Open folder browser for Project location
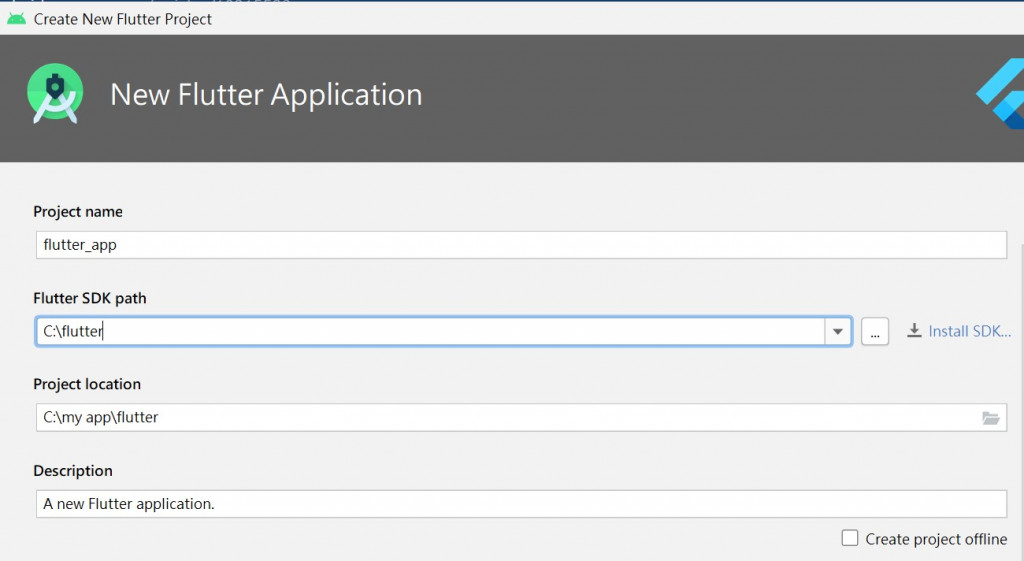Viewport: 1024px width, 561px height. click(x=991, y=418)
